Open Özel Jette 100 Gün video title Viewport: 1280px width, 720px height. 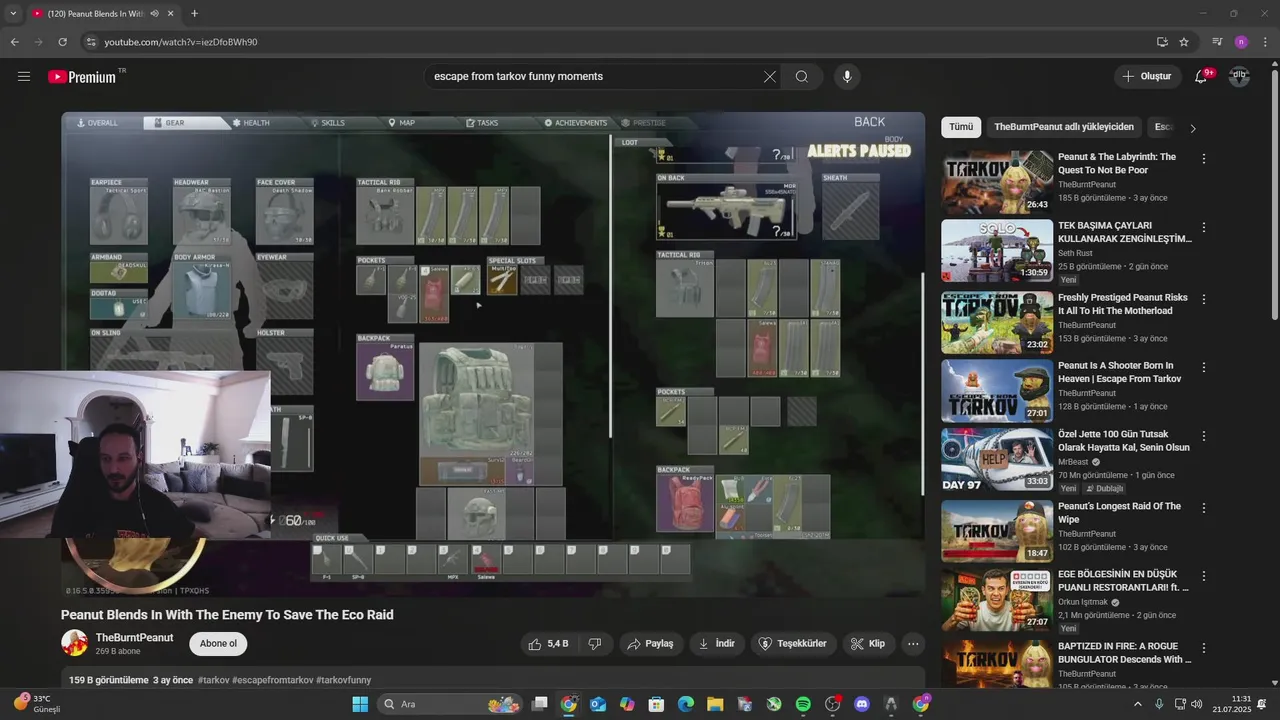point(1124,441)
